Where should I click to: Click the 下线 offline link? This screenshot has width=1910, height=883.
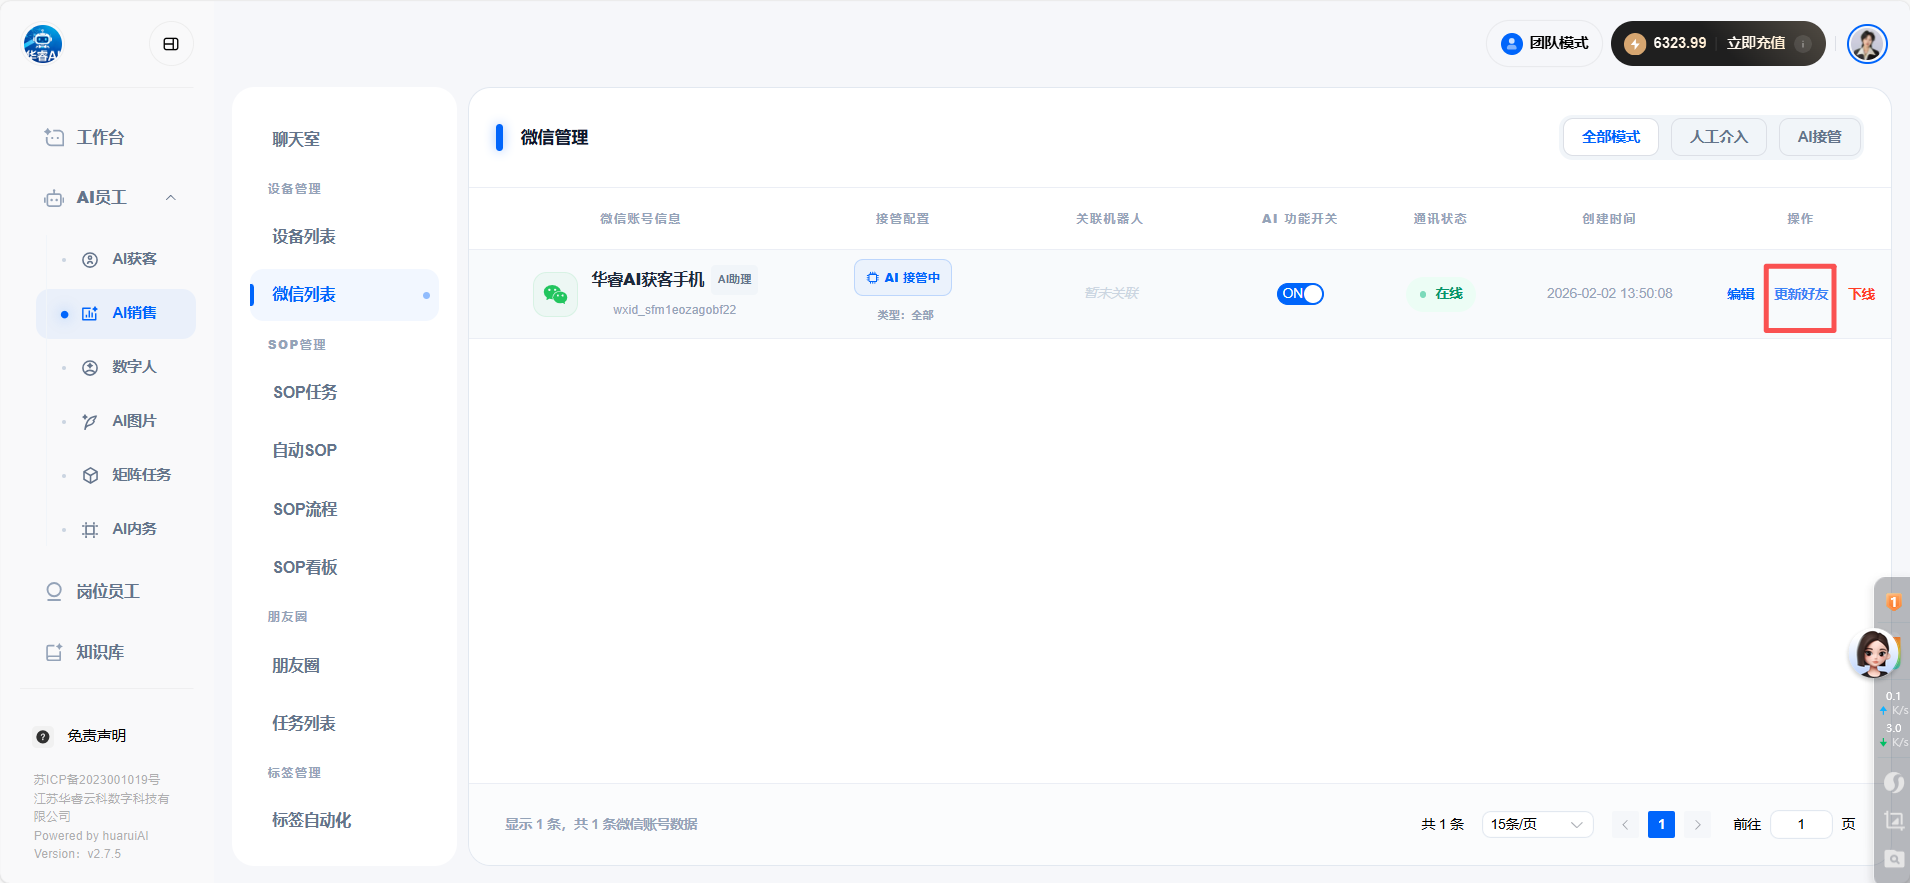pyautogui.click(x=1861, y=294)
